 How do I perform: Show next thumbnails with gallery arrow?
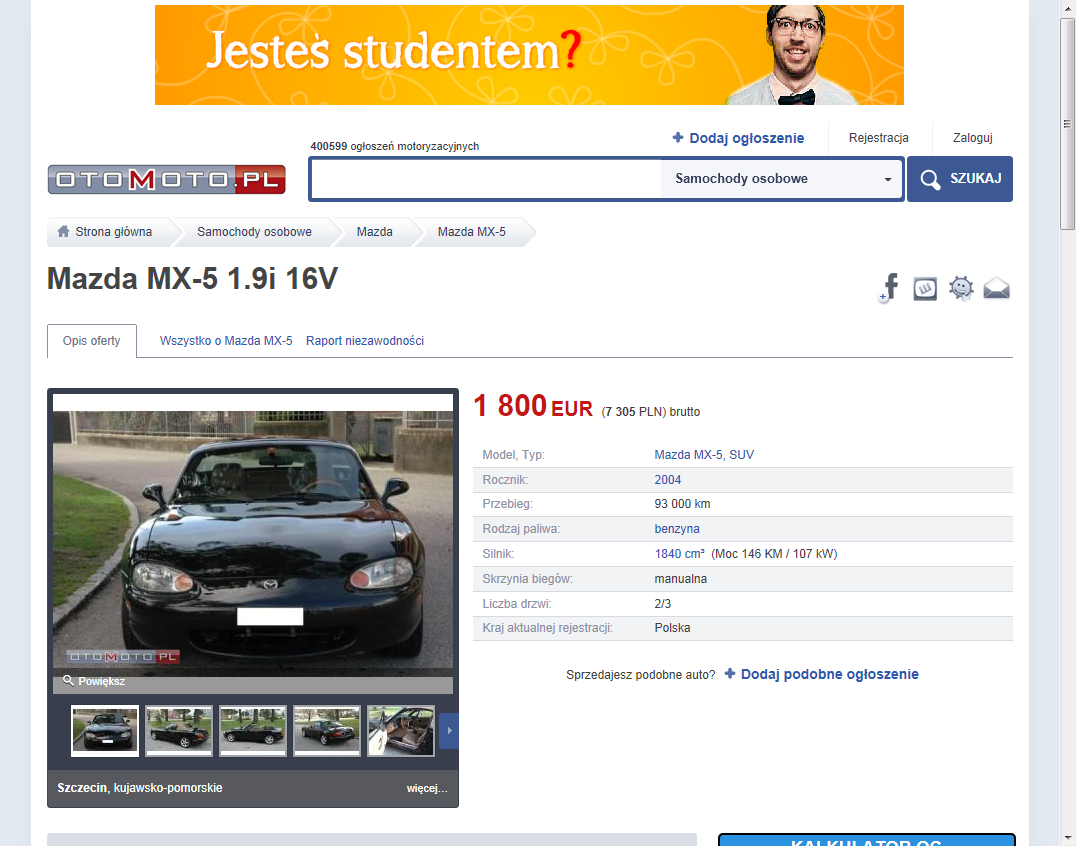[x=449, y=731]
